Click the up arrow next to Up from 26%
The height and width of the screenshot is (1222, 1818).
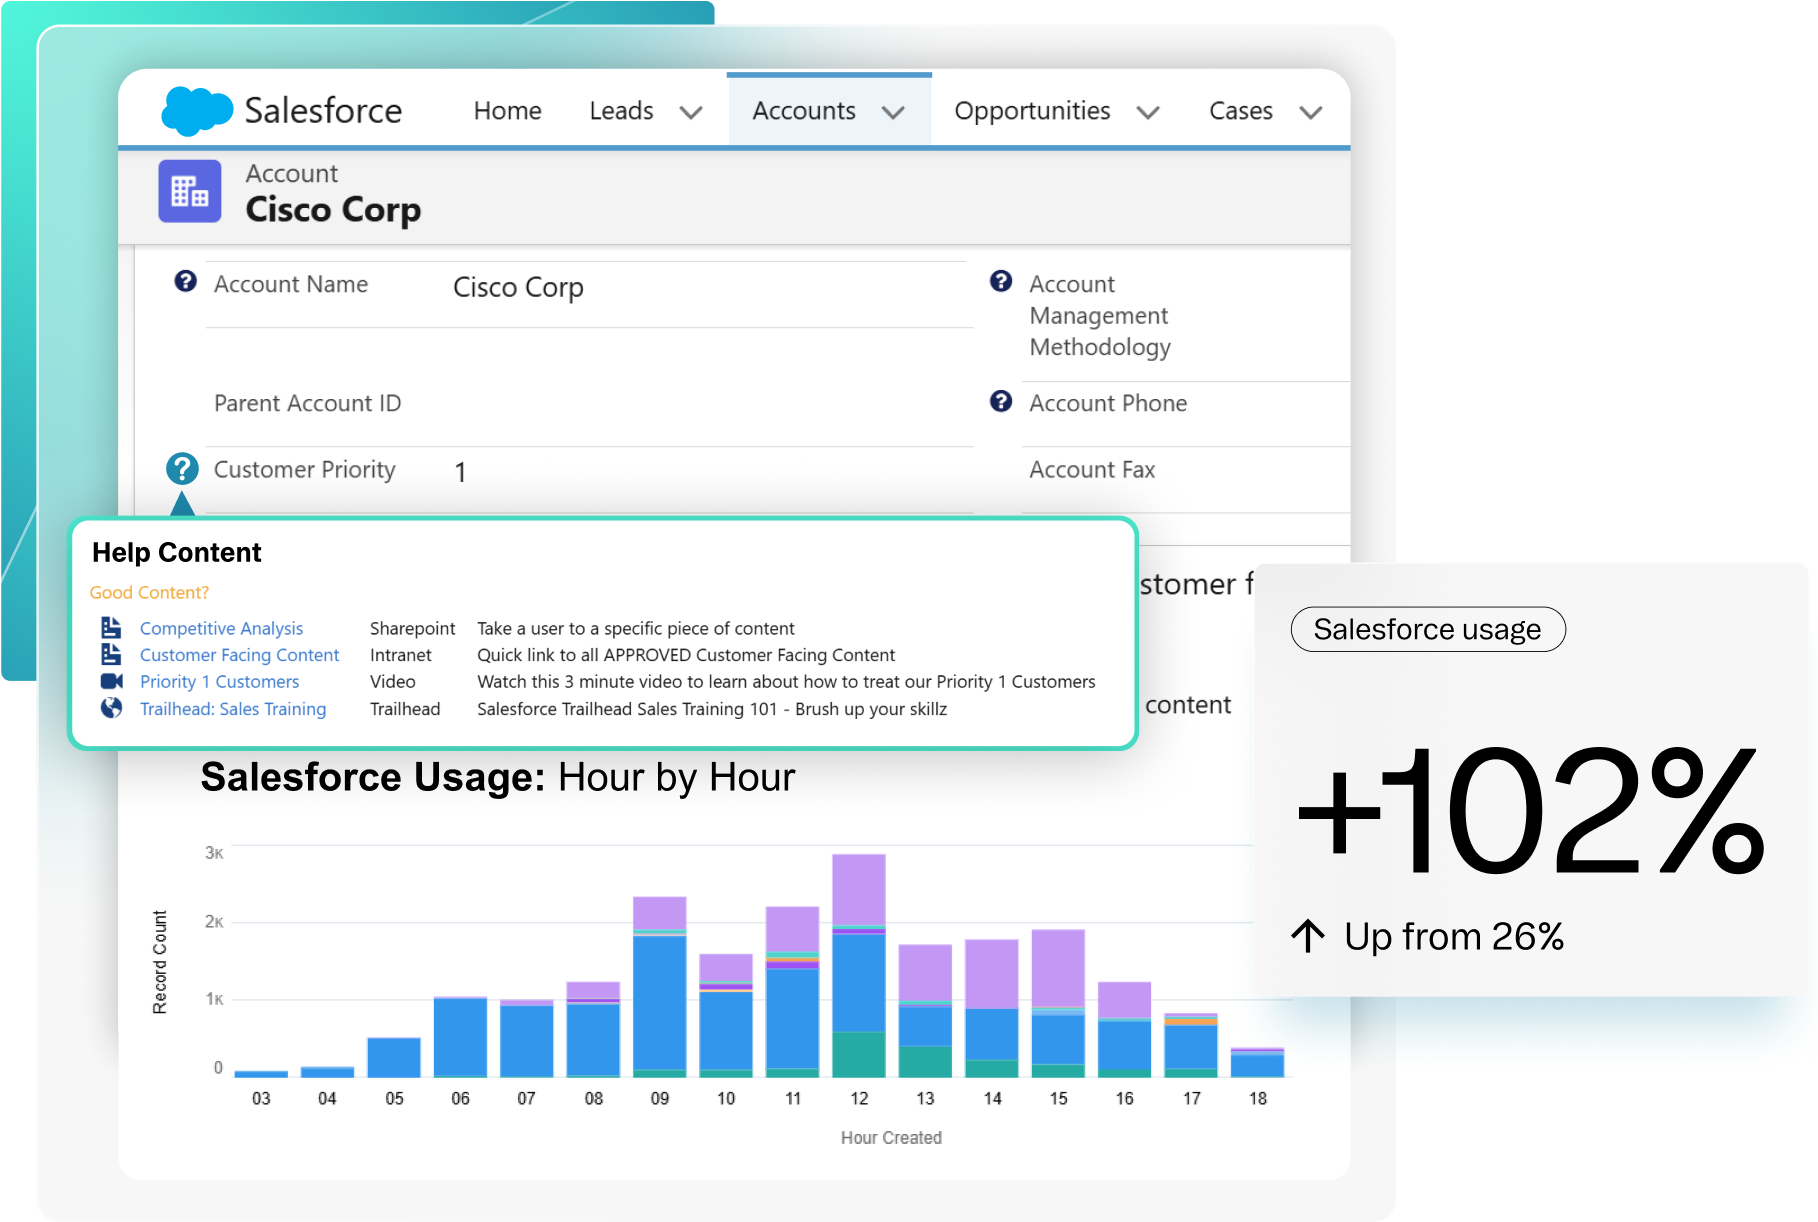coord(1307,936)
